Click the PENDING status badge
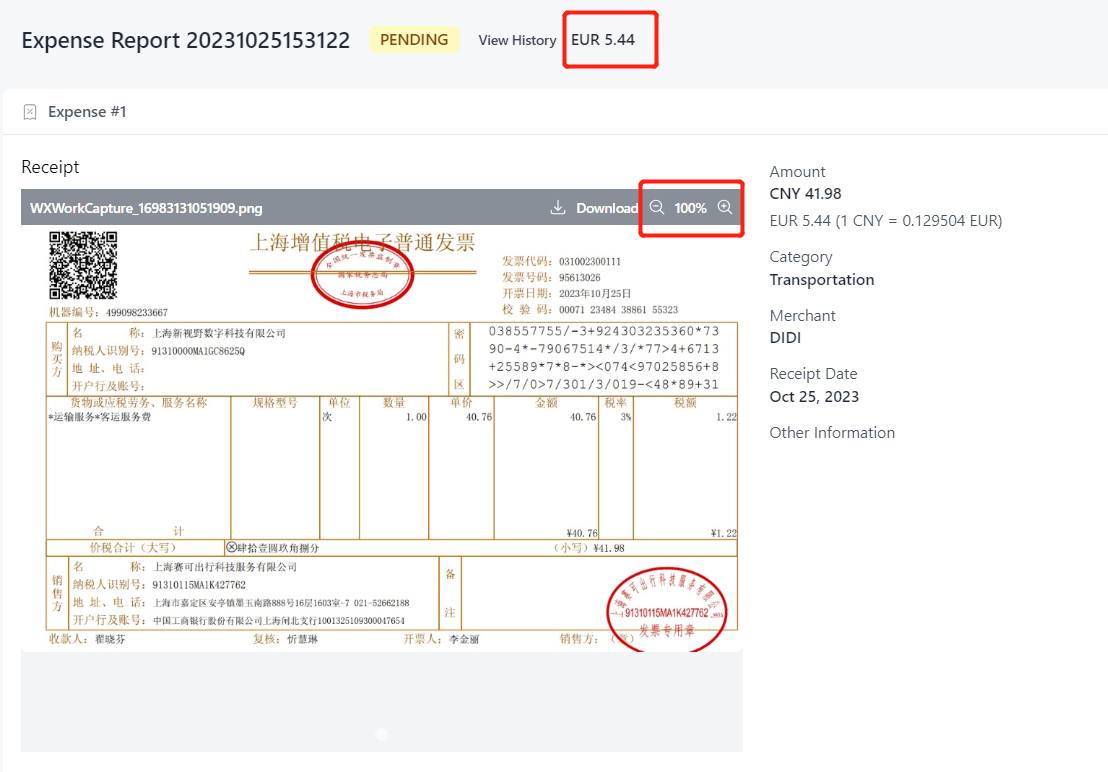This screenshot has width=1108, height=772. 414,40
